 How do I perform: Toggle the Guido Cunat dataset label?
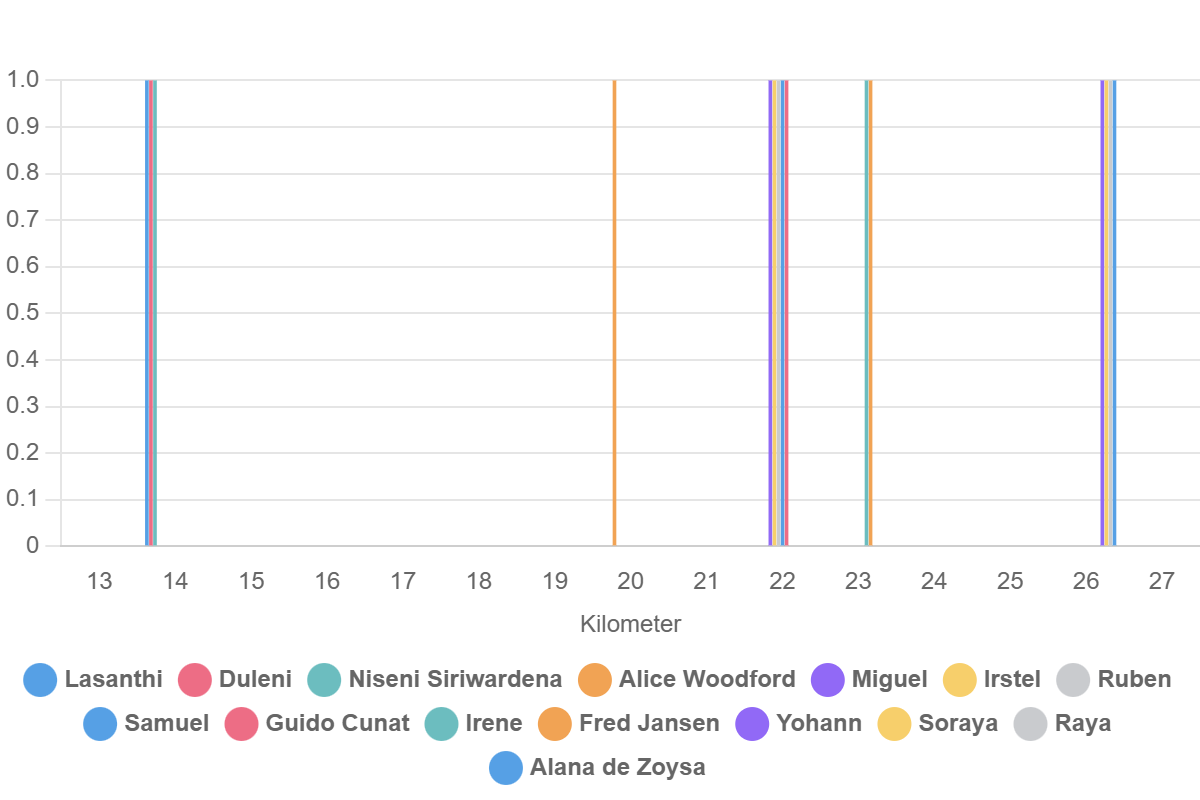[337, 723]
